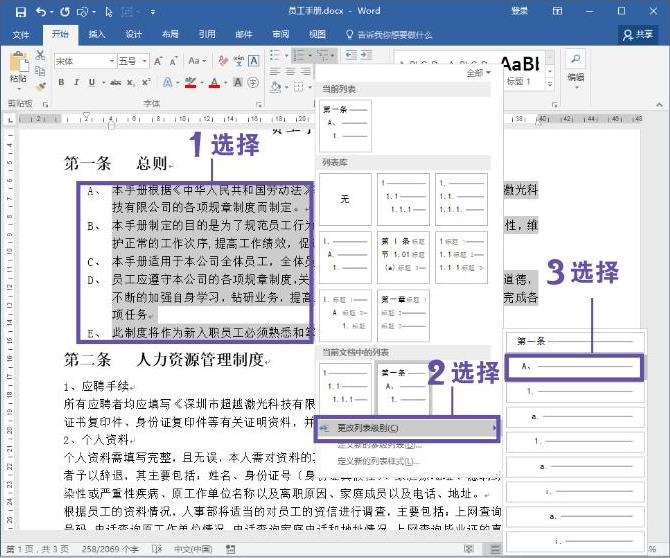Open the Change List Level submenu

pos(407,428)
